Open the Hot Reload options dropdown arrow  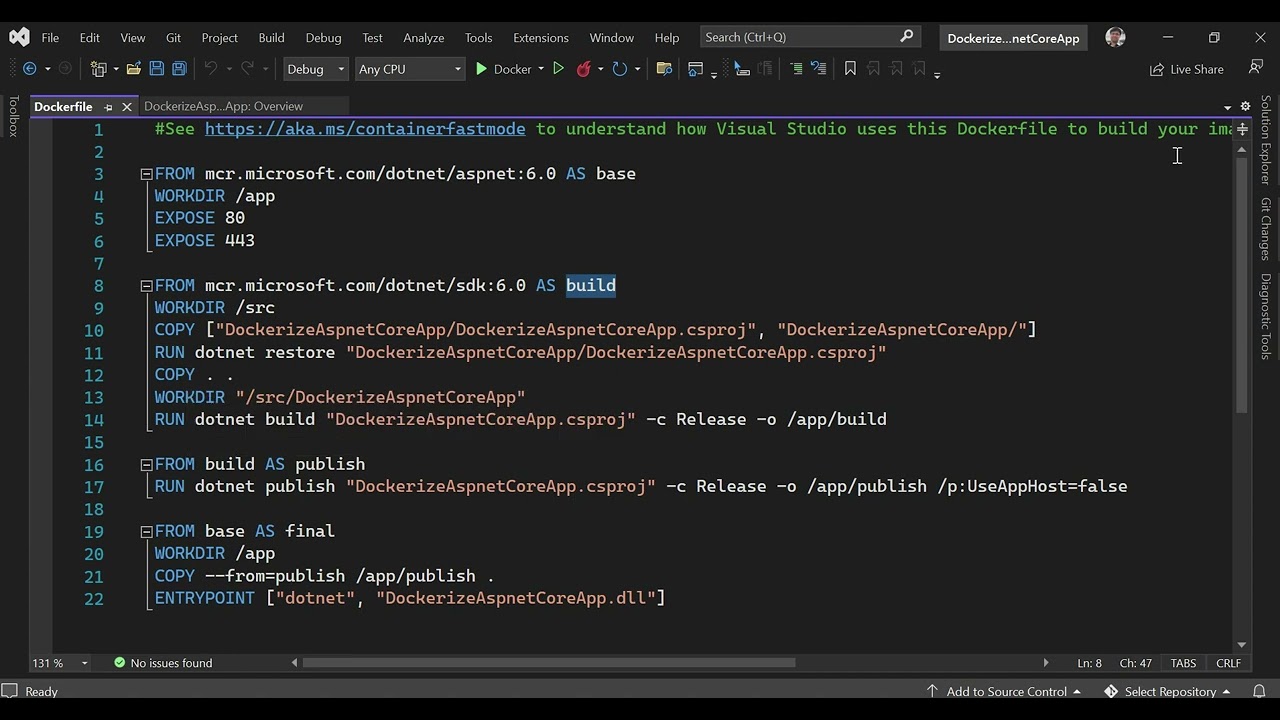pos(600,69)
